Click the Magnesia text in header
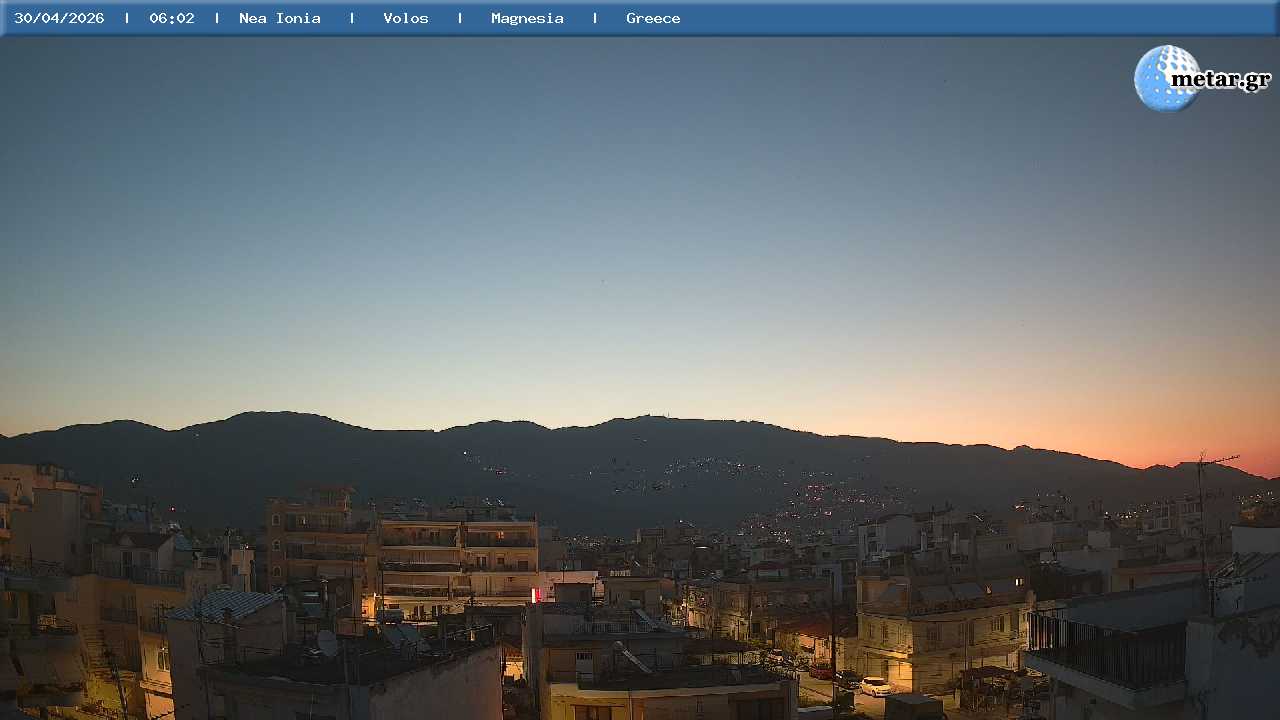 click(527, 18)
